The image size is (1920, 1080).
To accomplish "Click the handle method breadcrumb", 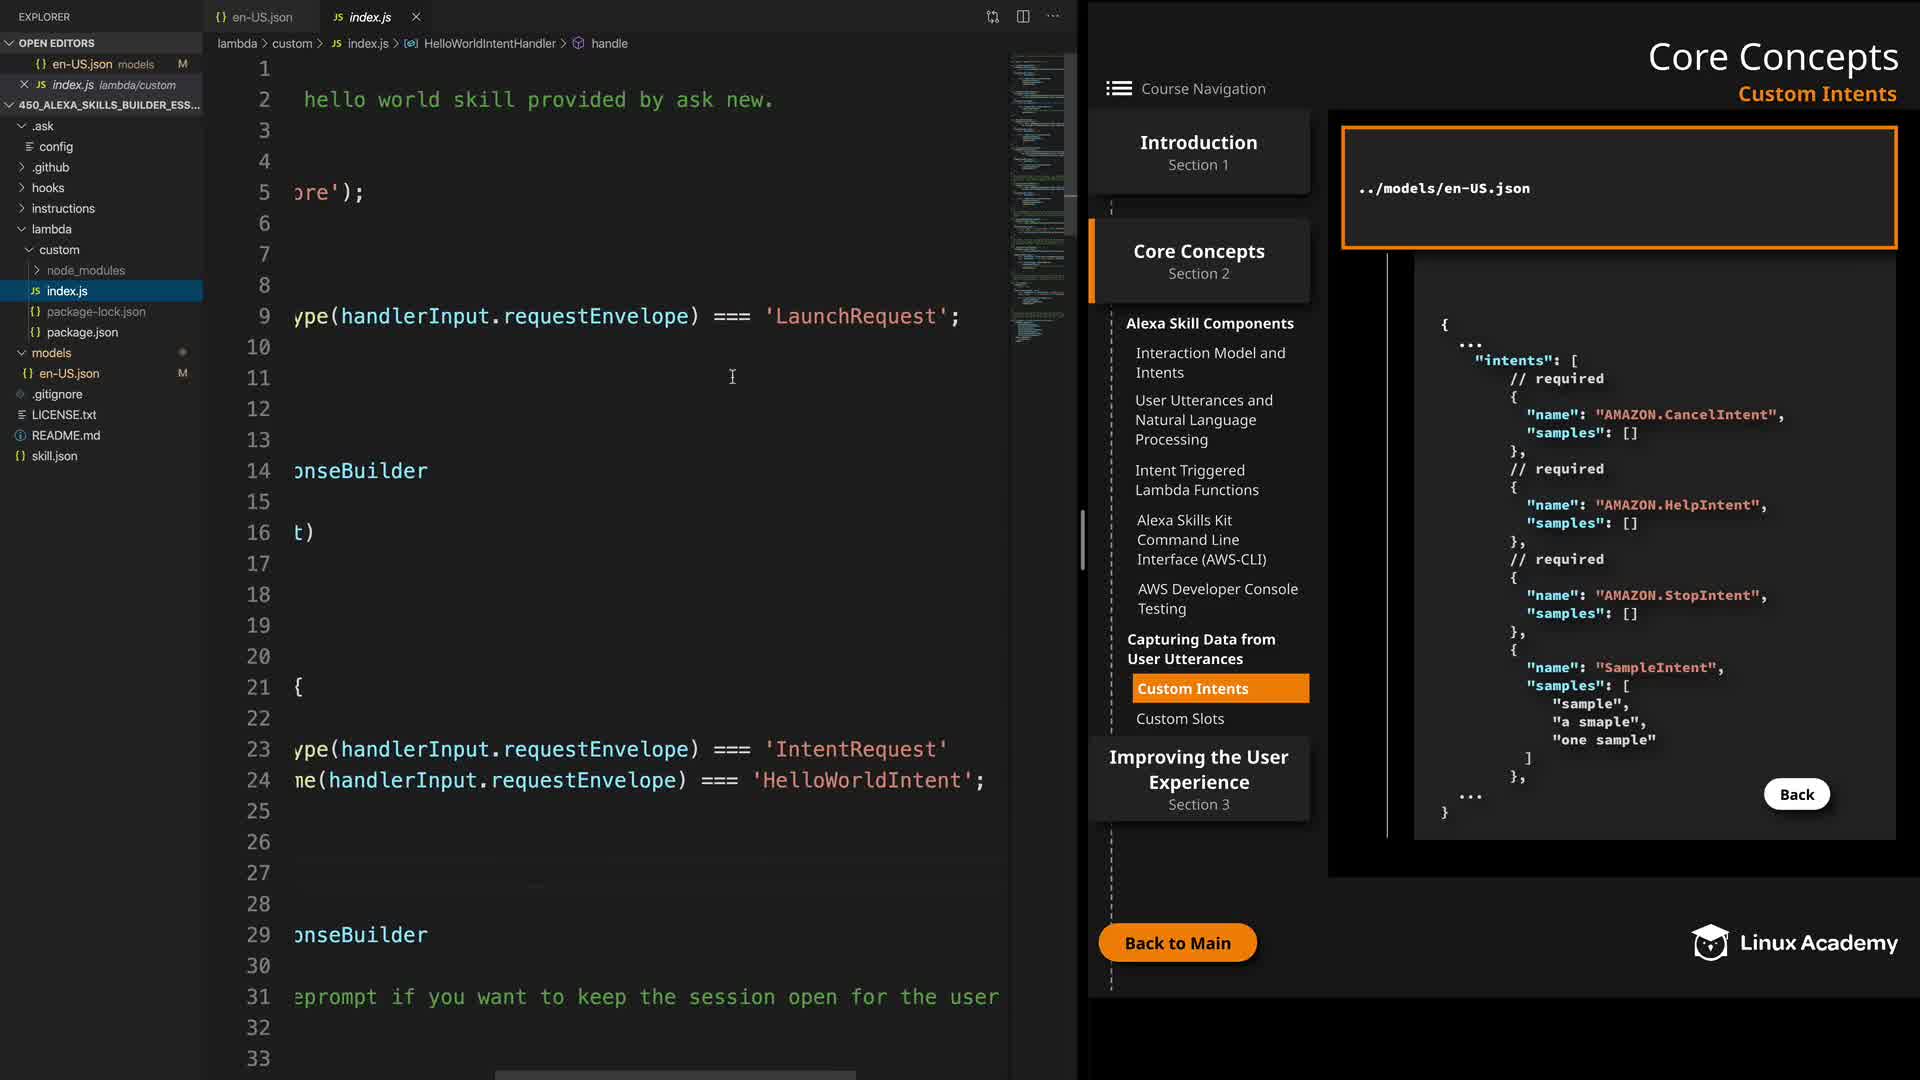I will (x=608, y=44).
